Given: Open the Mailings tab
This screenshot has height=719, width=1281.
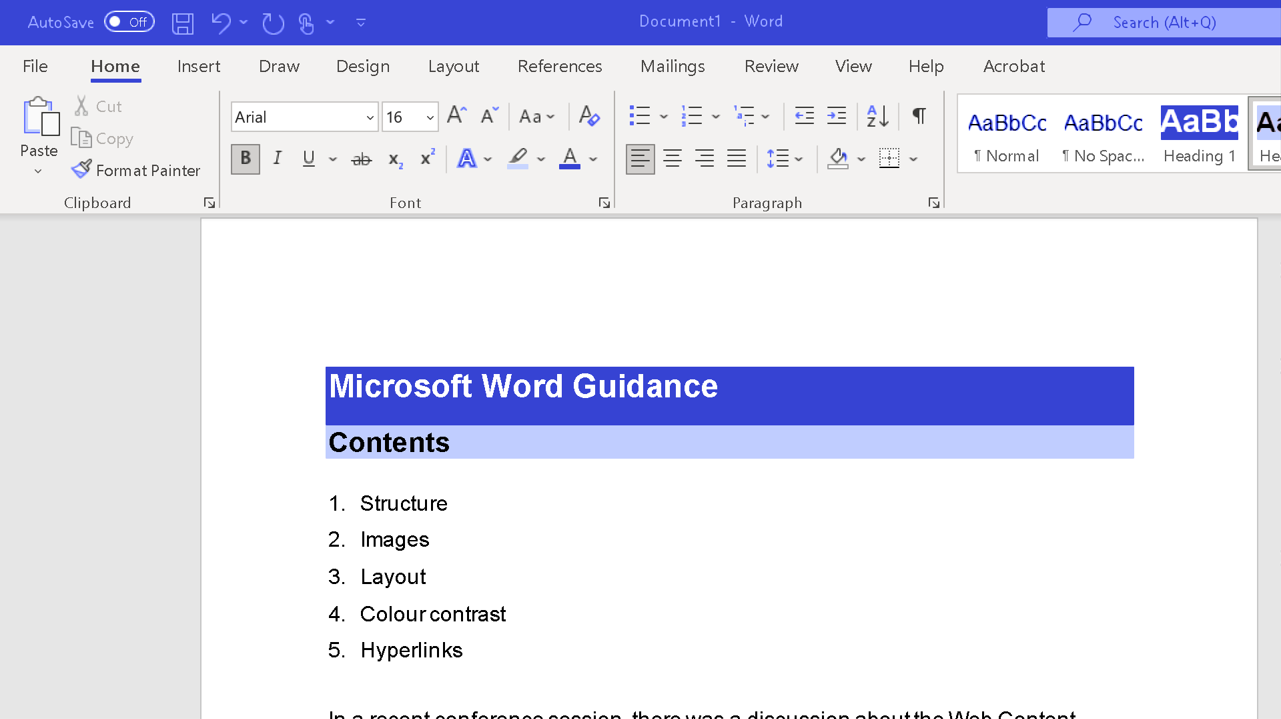Looking at the screenshot, I should pyautogui.click(x=673, y=66).
